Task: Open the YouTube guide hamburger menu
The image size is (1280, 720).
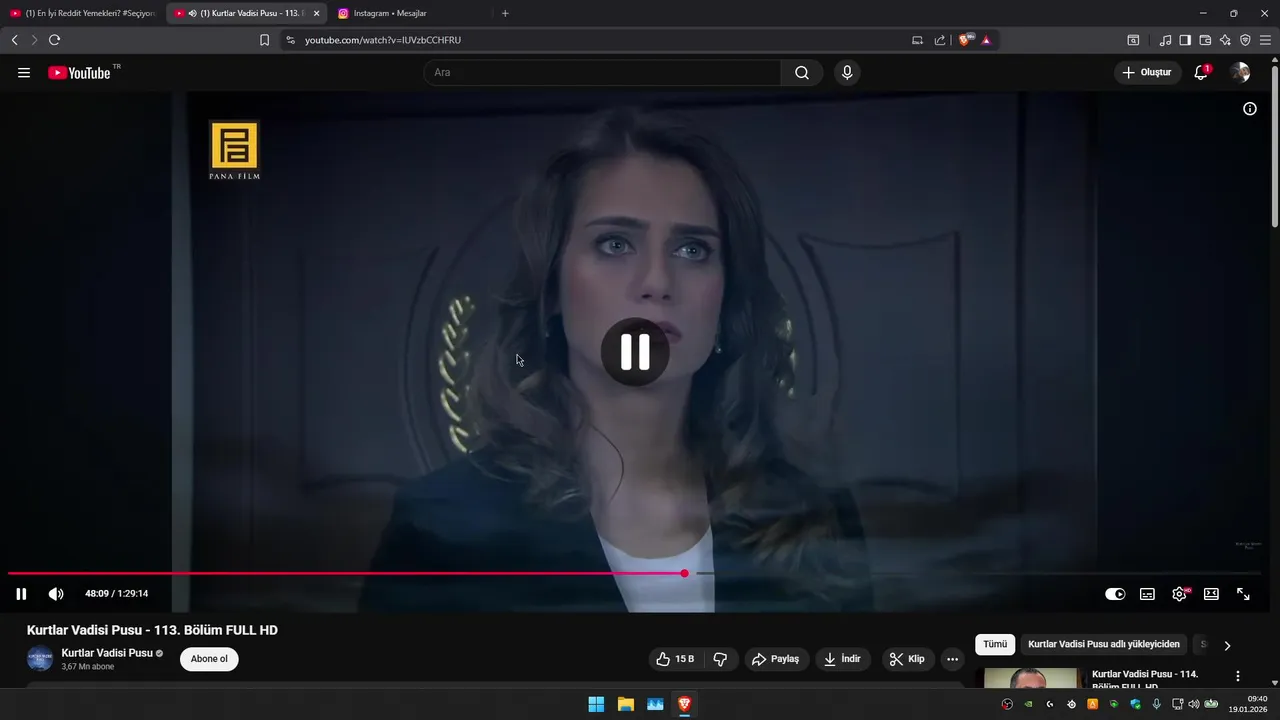Action: pos(24,73)
